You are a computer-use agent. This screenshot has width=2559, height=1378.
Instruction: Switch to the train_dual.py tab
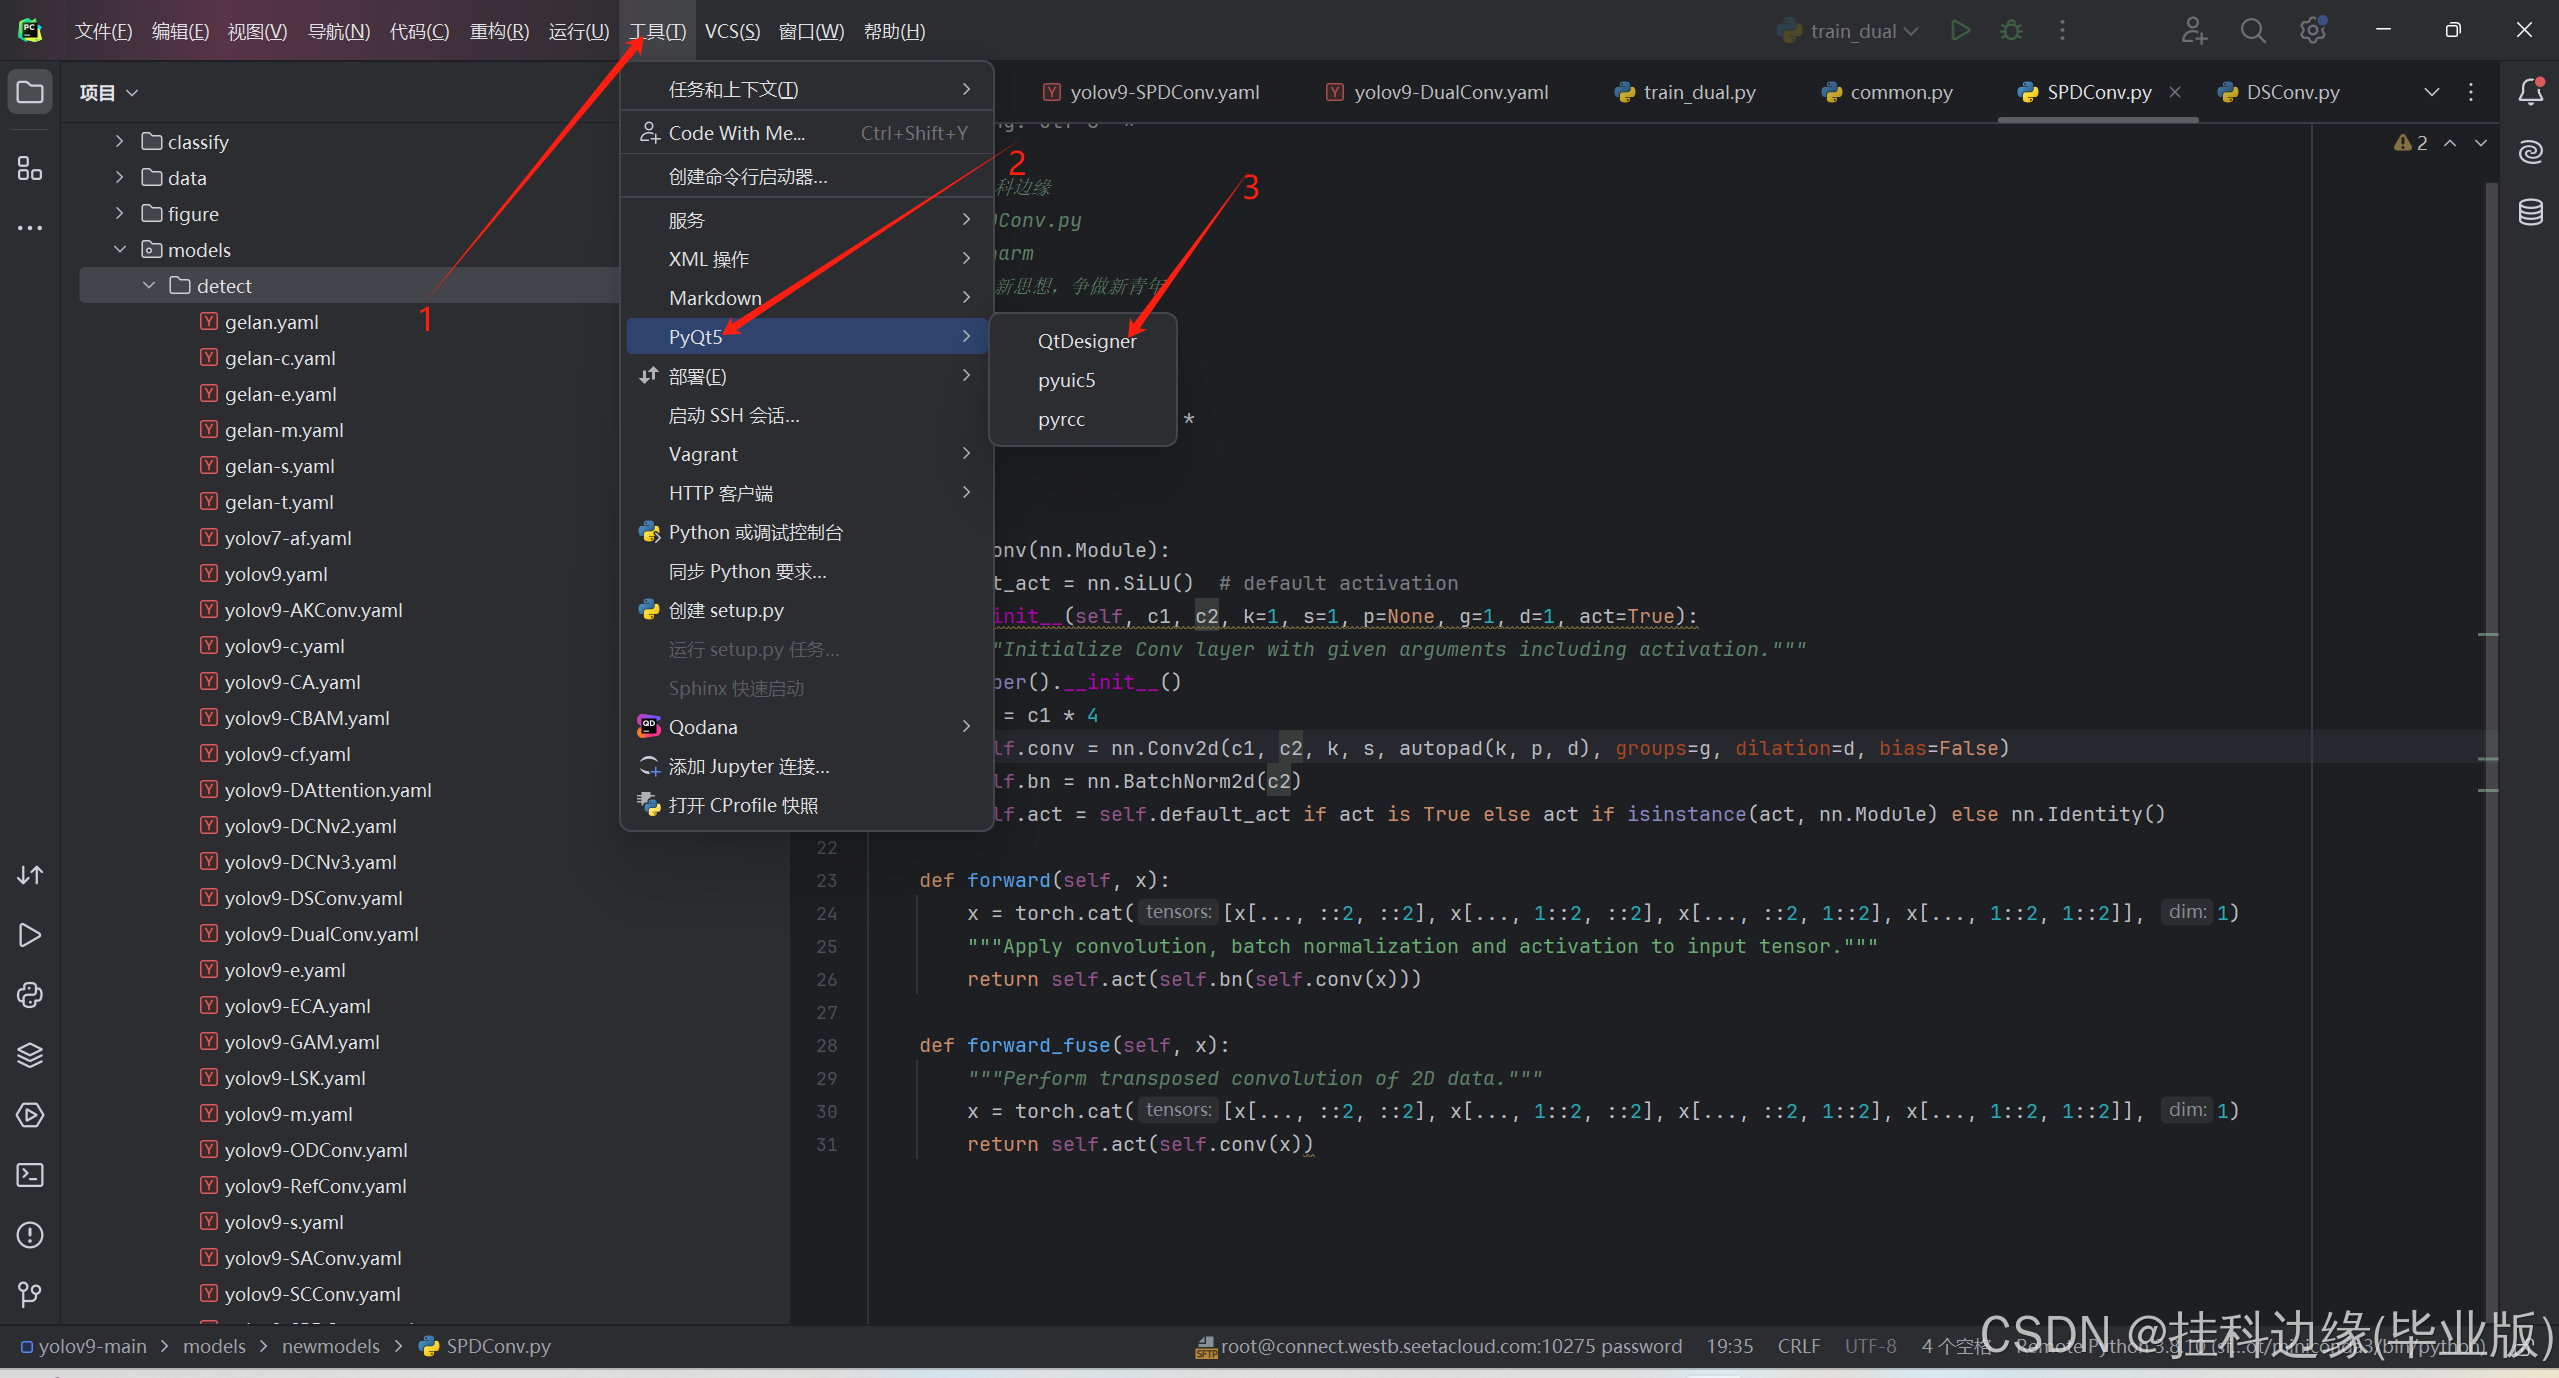pyautogui.click(x=1685, y=92)
